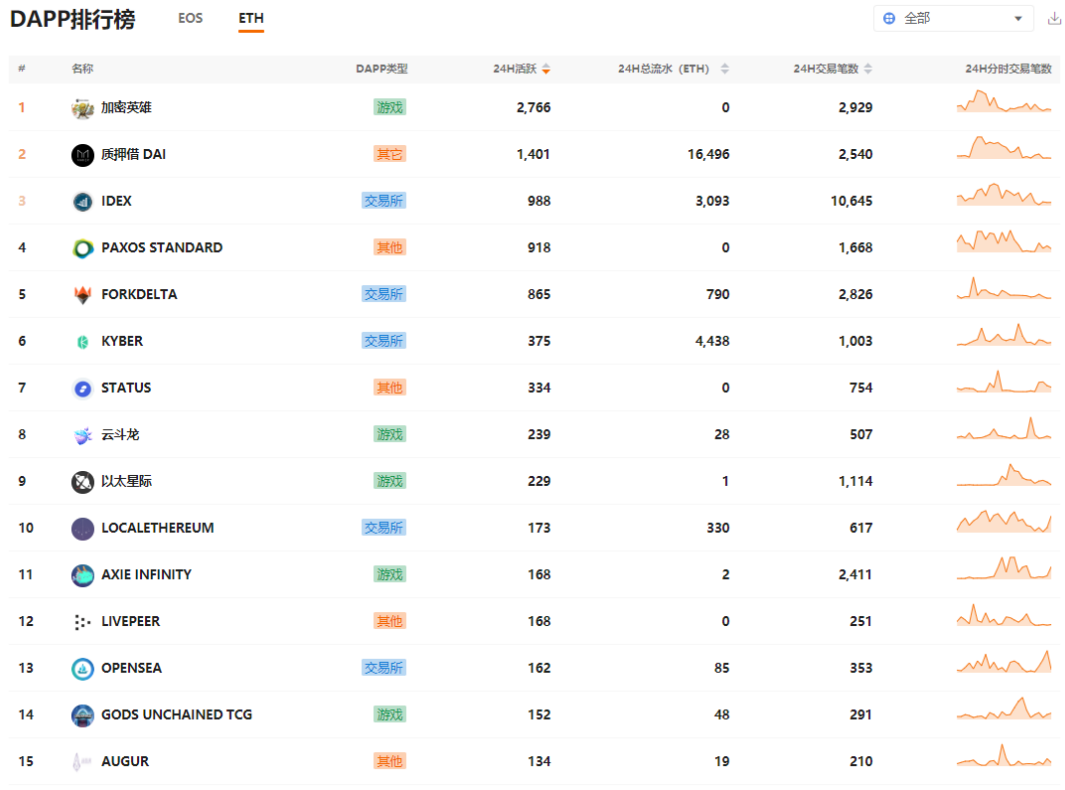Screen dimensions: 1065x790
Task: View OPENSEA 24H trade sparkline chart
Action: tap(1004, 662)
